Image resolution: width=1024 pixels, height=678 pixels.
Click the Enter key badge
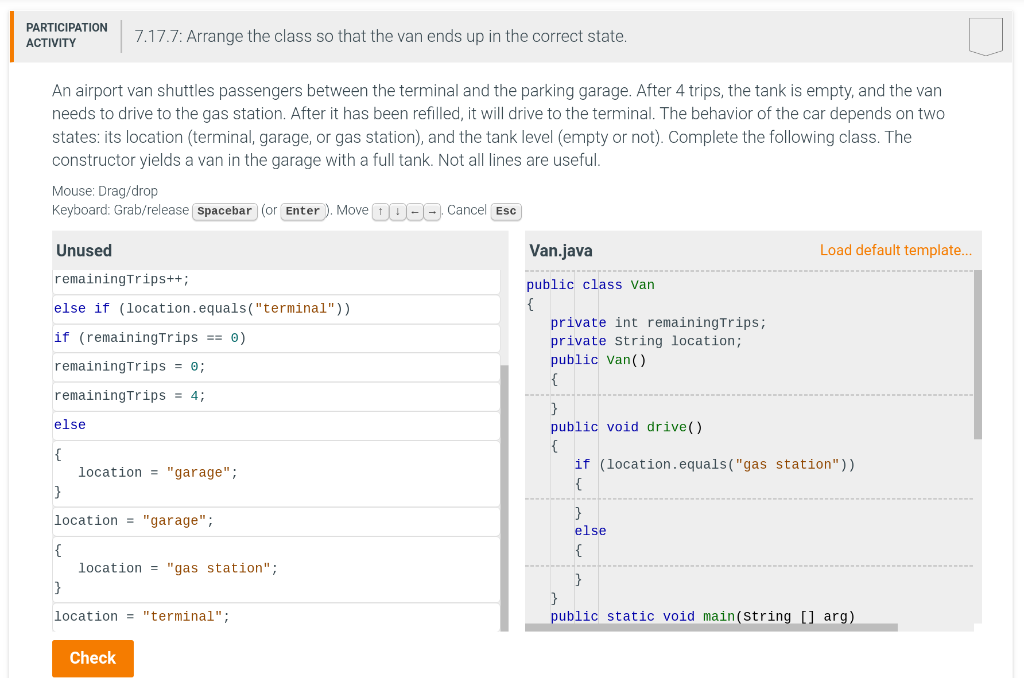coord(303,211)
